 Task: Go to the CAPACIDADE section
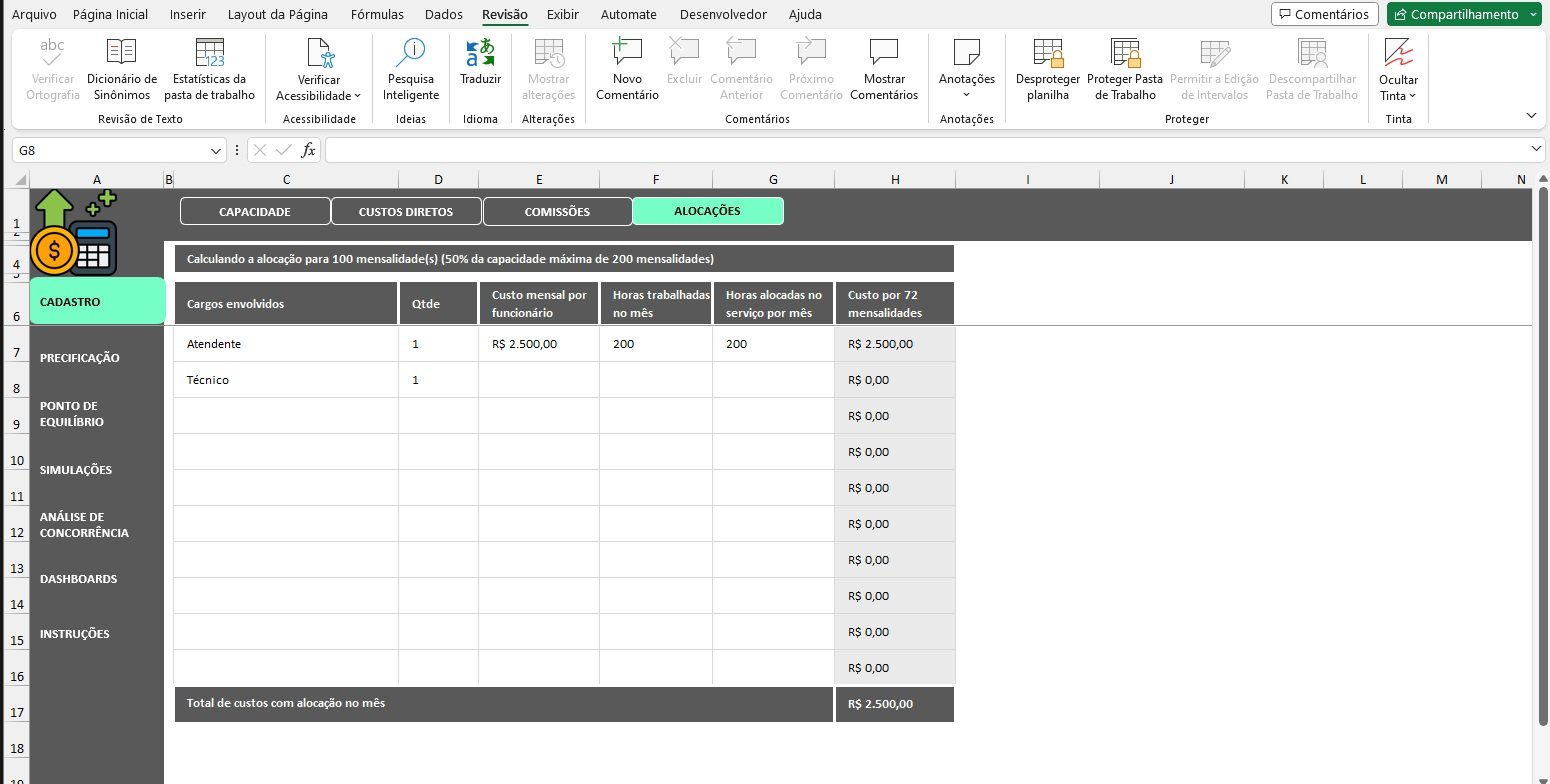point(254,212)
